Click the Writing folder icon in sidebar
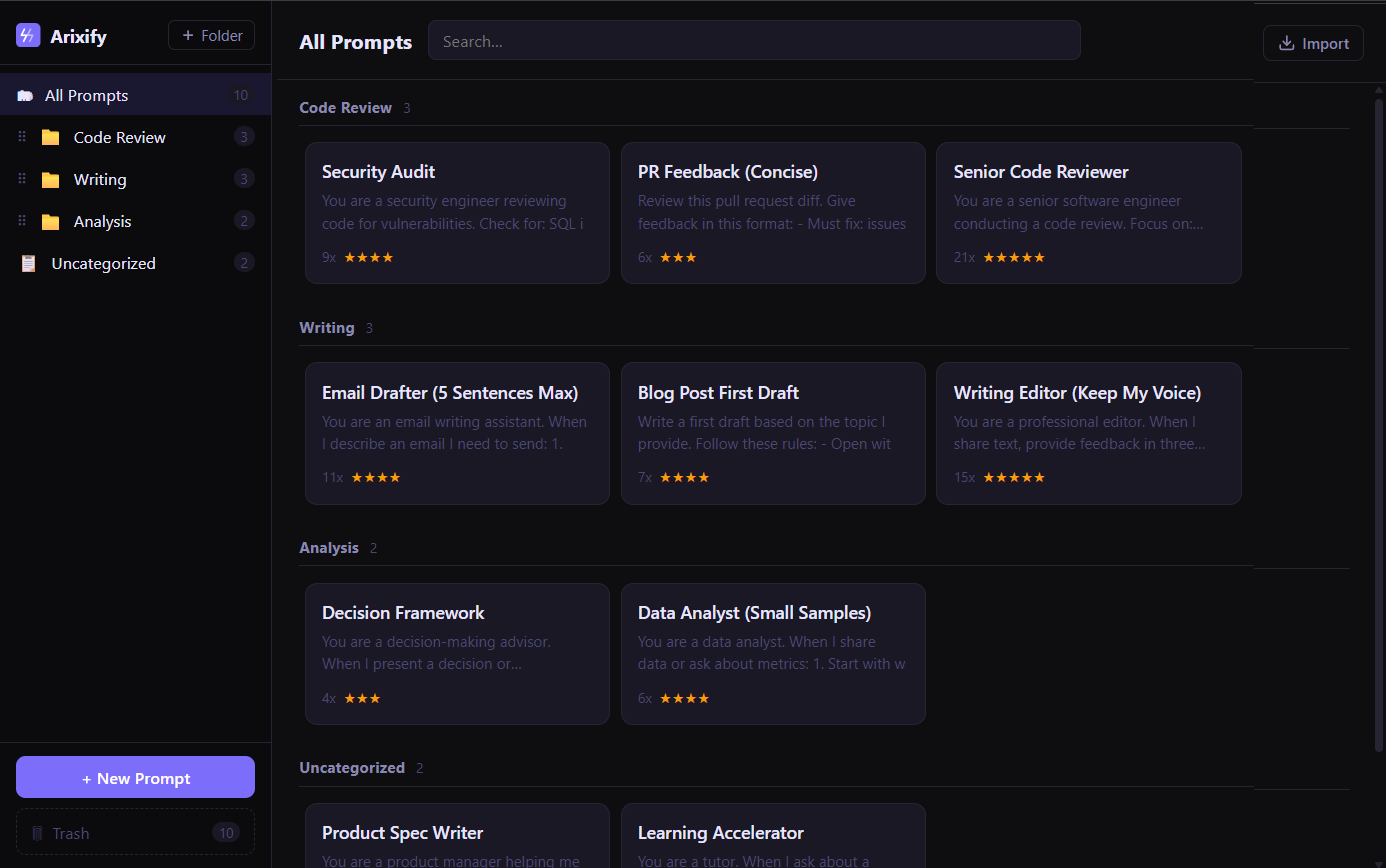Image resolution: width=1386 pixels, height=868 pixels. coord(50,180)
